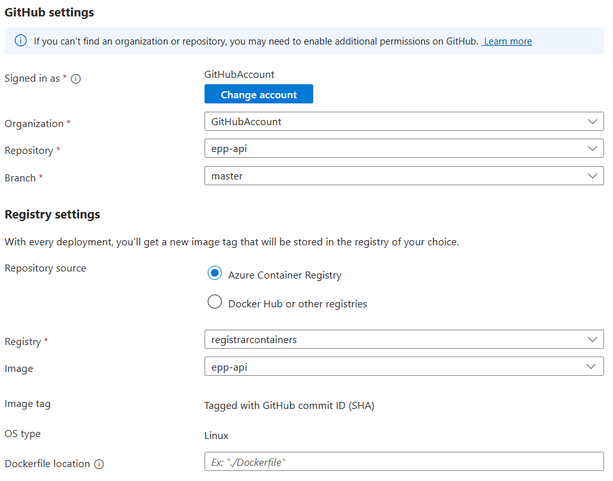Screen dimensions: 613x481
Task: Click the Registry dropdown chevron arrow
Action: pos(592,339)
